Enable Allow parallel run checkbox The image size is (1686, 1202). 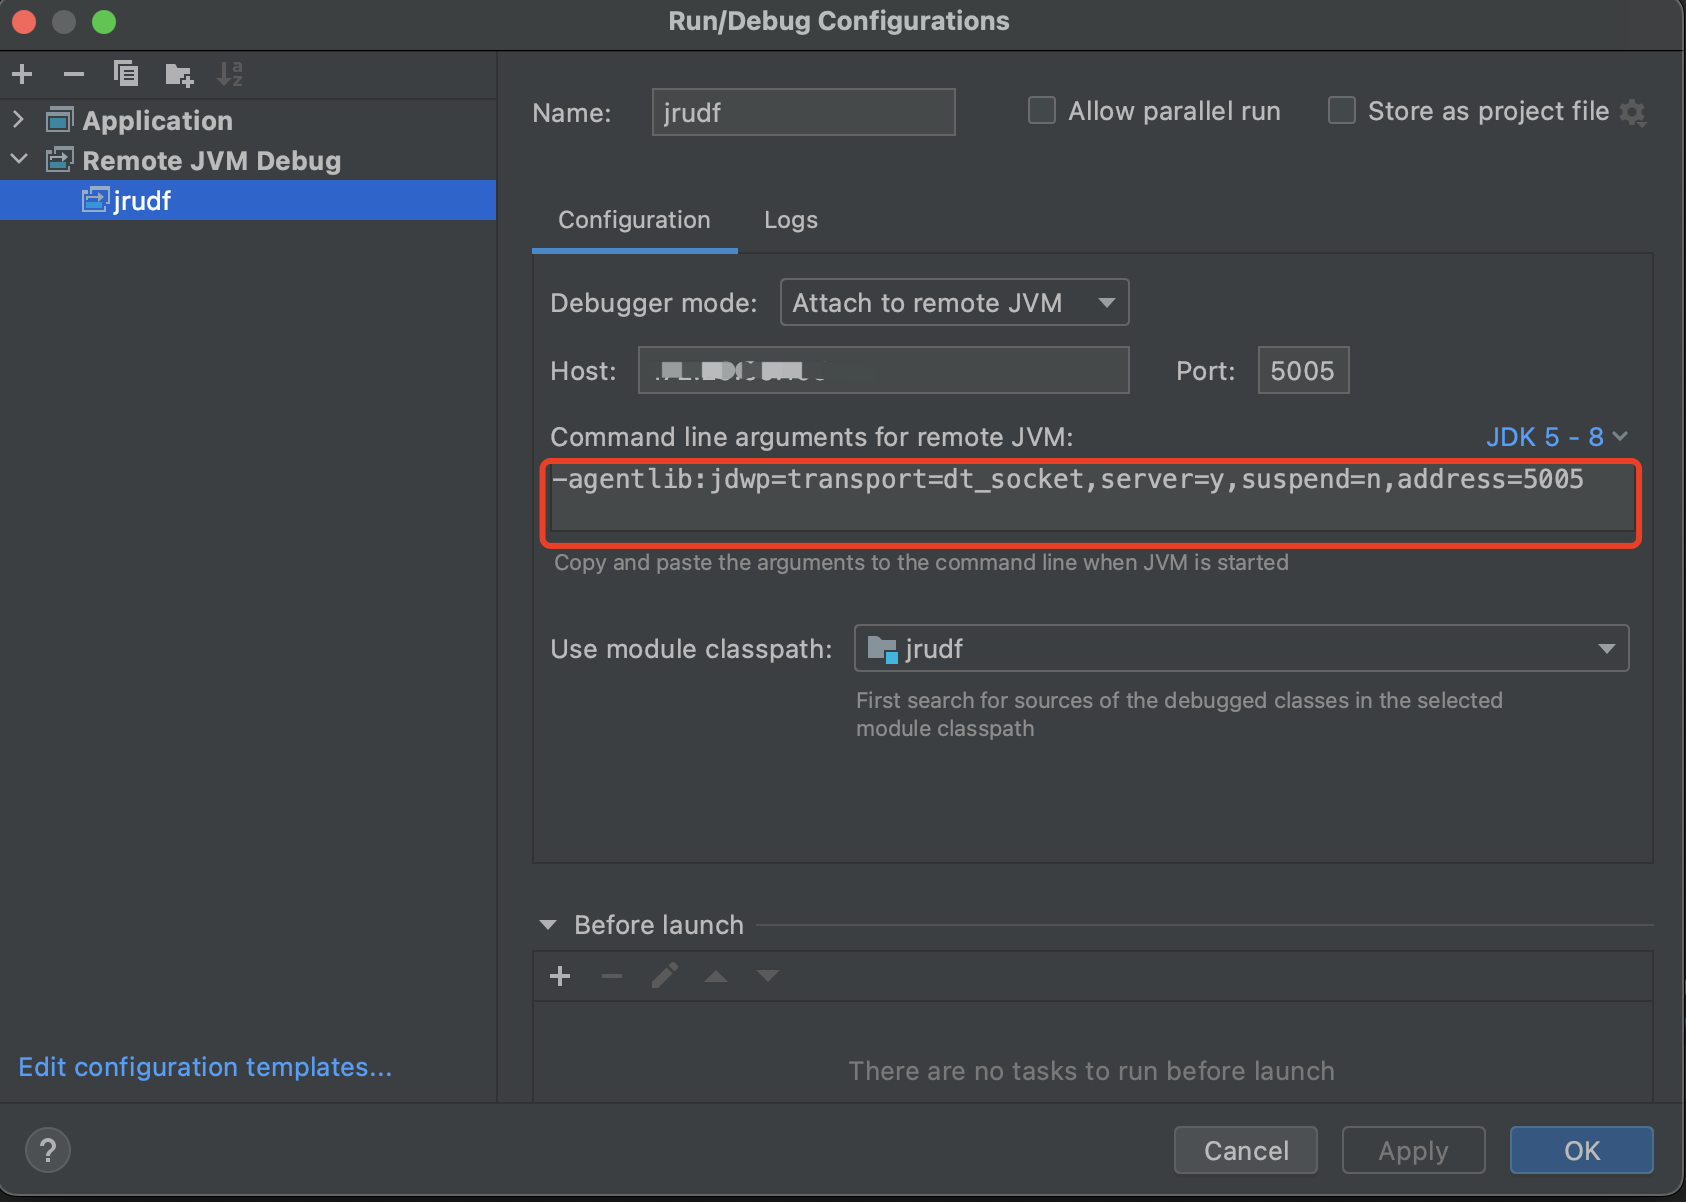[1042, 110]
